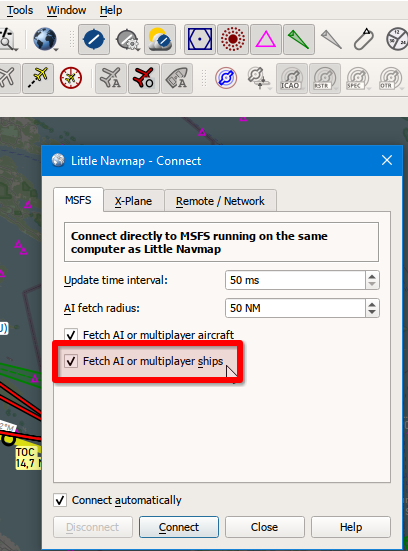The height and width of the screenshot is (551, 408).
Task: Click the Close button
Action: [x=265, y=527]
